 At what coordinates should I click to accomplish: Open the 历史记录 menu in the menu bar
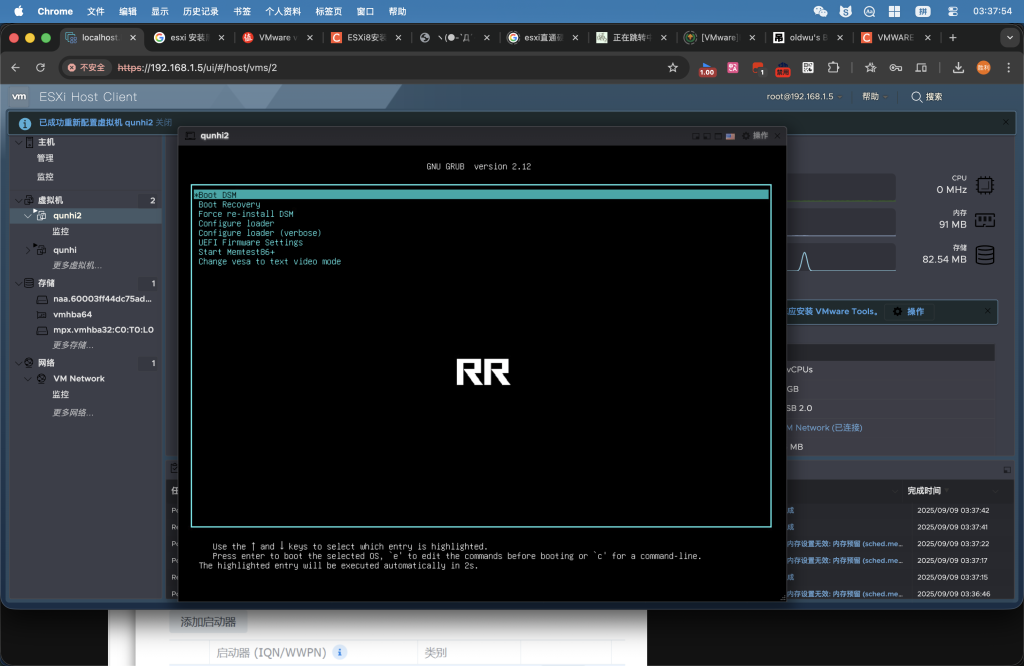point(201,11)
